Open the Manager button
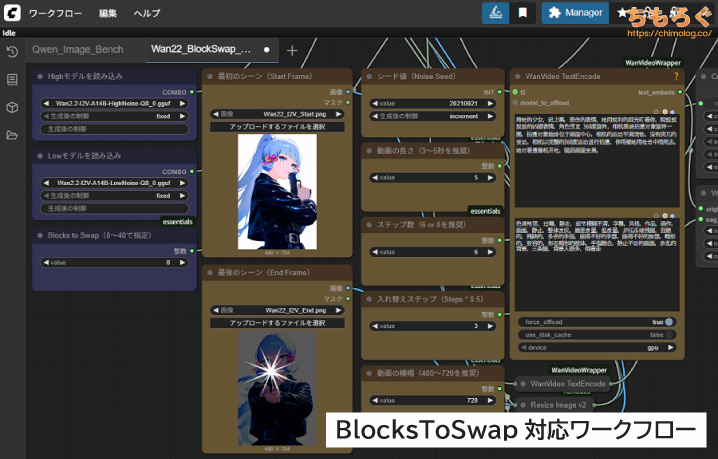The width and height of the screenshot is (718, 459). coord(575,13)
